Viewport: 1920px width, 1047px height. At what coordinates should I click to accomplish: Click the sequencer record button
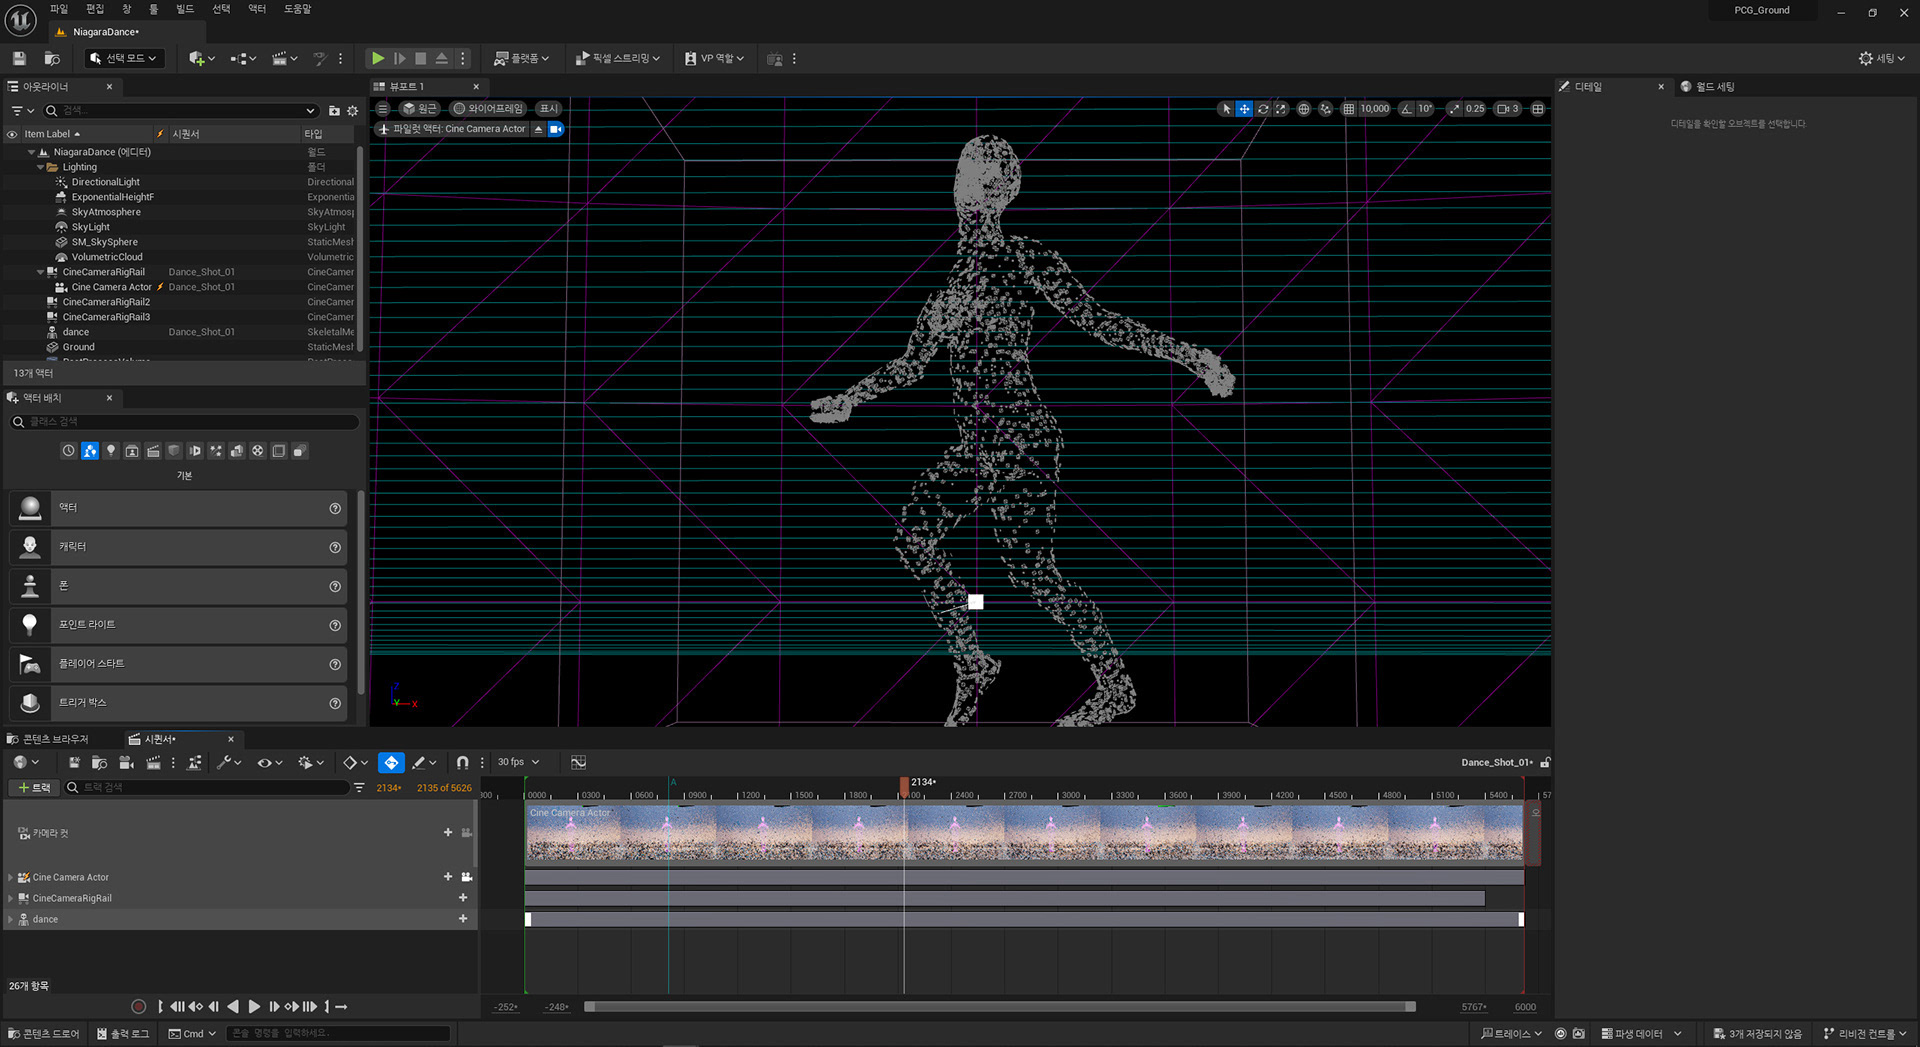point(139,1006)
